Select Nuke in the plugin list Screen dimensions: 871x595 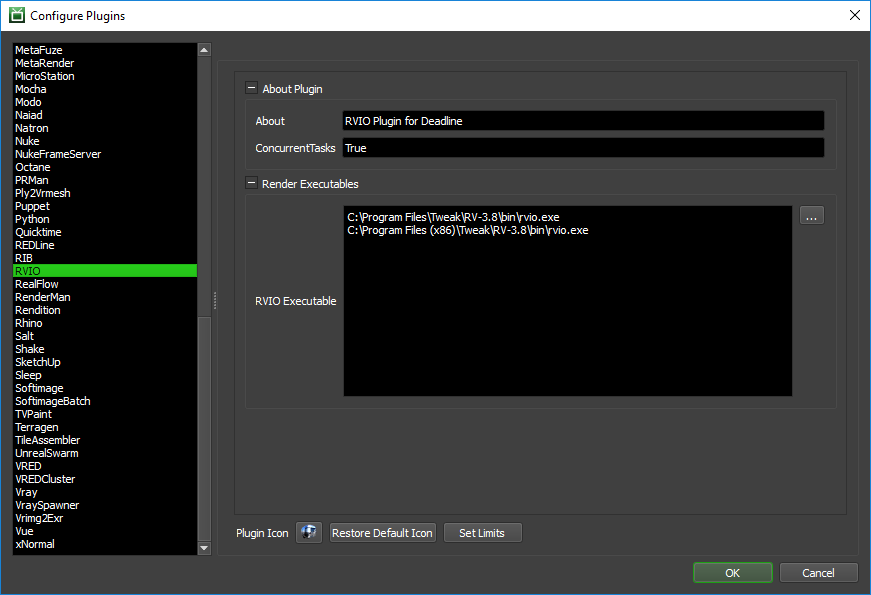point(27,141)
